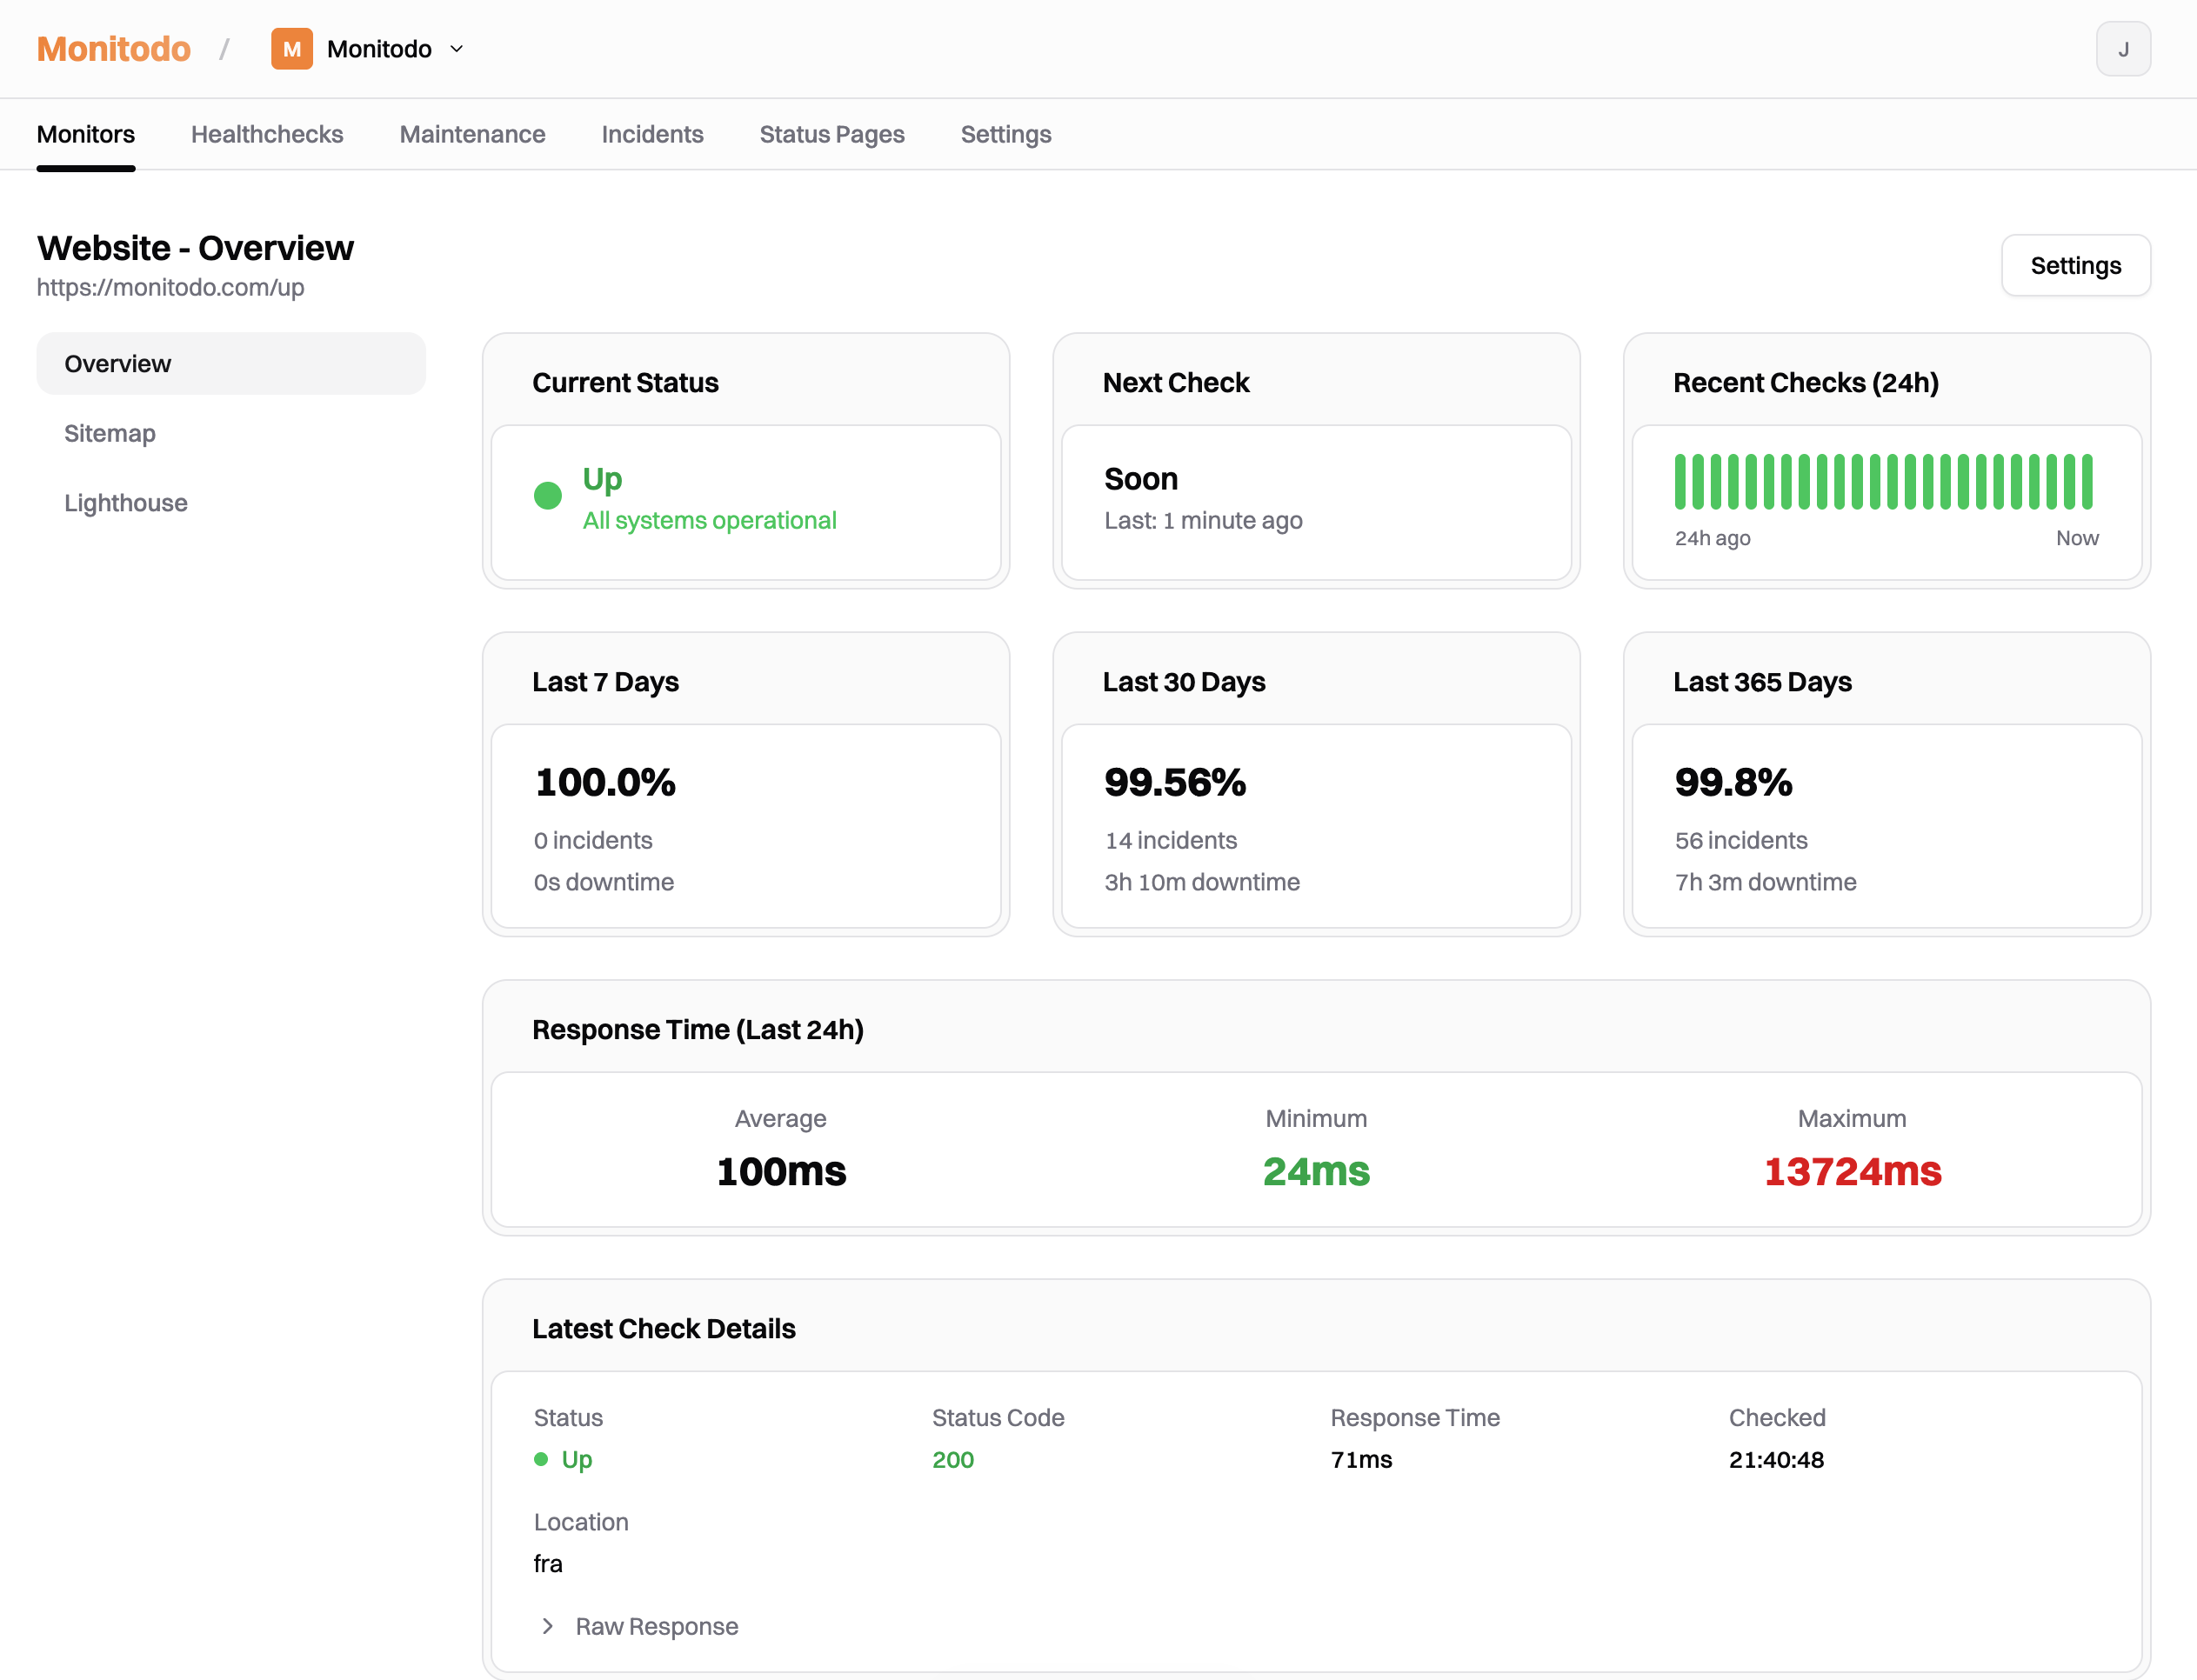
Task: Open the Incidents tab
Action: click(652, 134)
